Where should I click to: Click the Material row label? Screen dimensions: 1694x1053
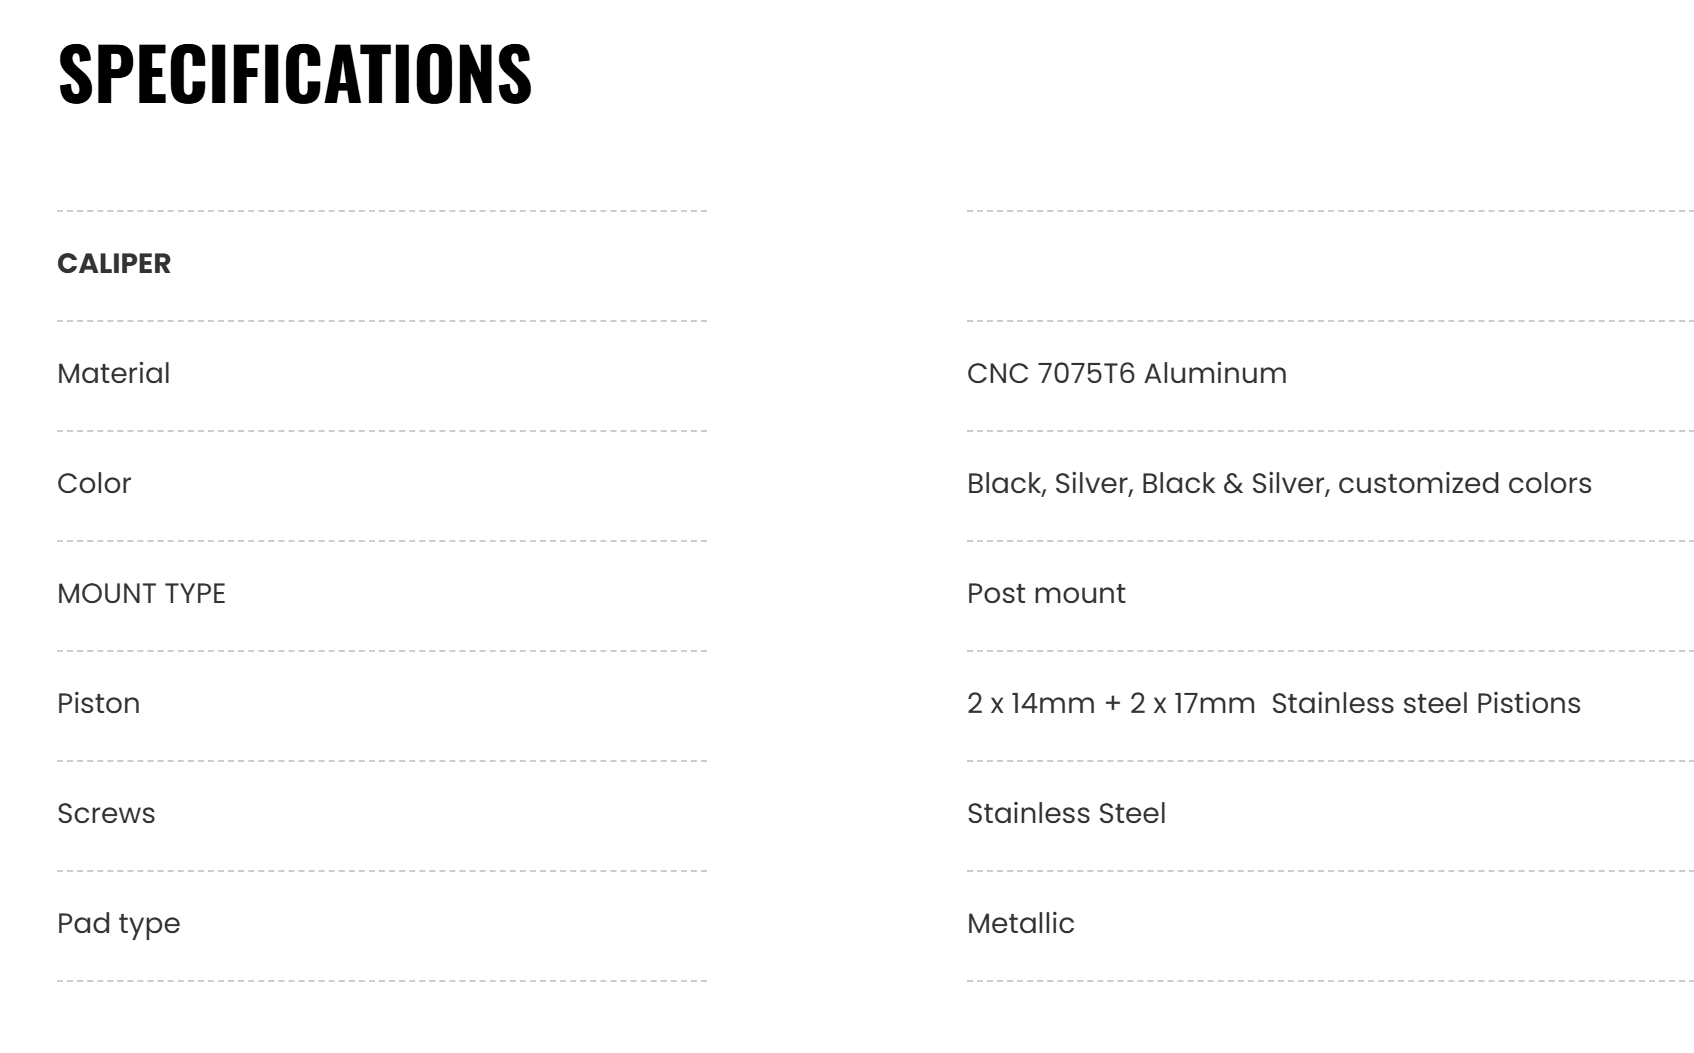[x=113, y=374]
